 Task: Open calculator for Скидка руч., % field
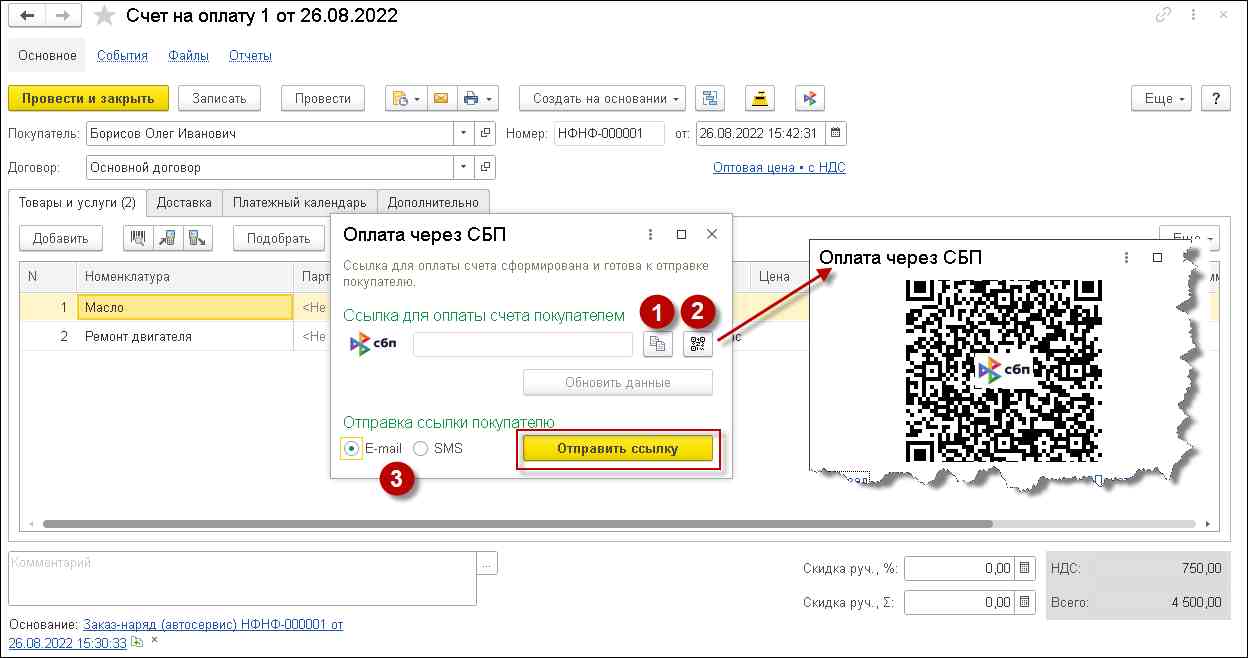[x=1025, y=568]
